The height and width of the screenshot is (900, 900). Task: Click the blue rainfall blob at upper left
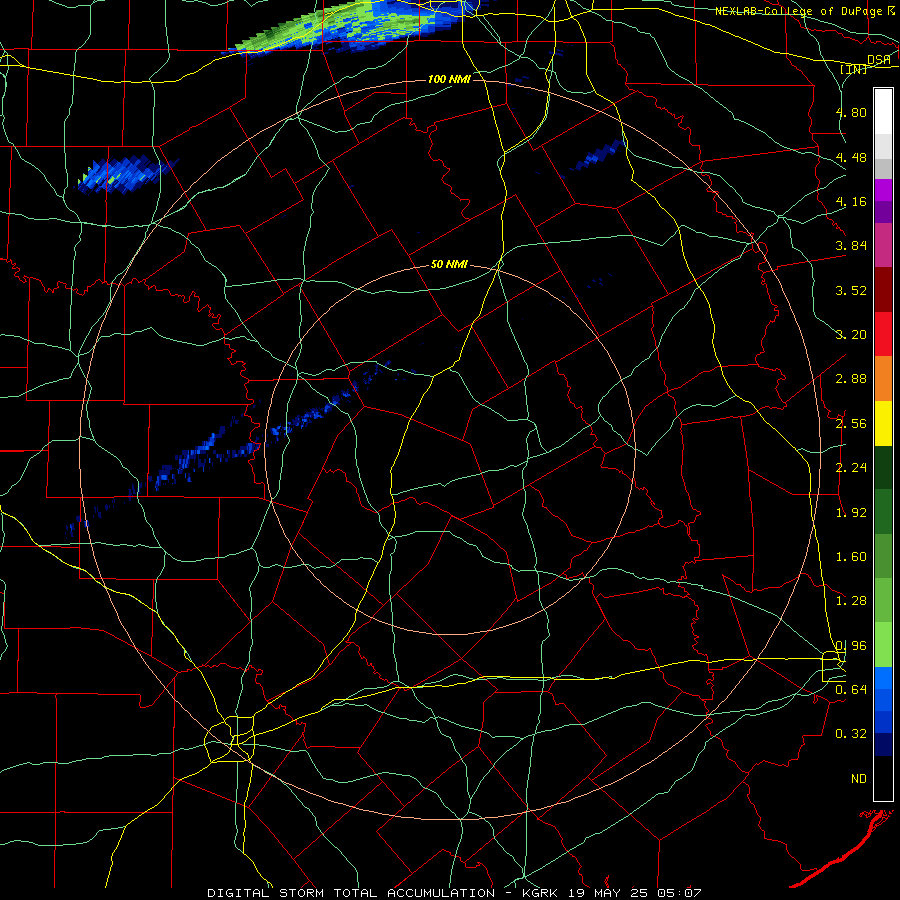[123, 174]
